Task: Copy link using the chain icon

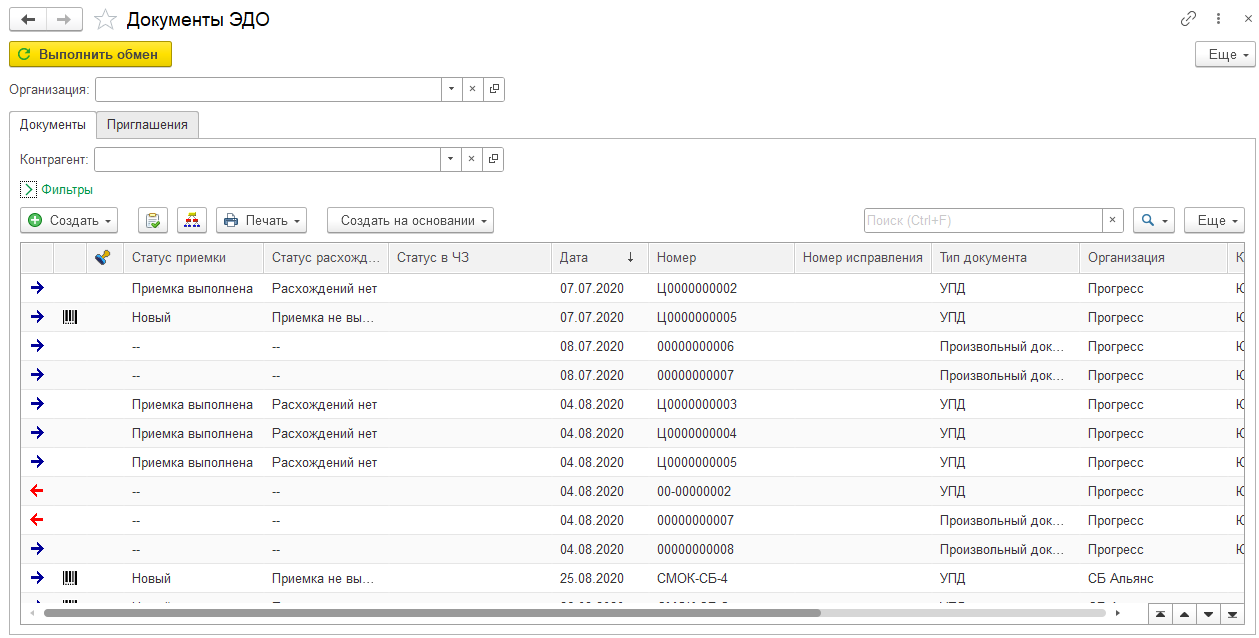Action: (1188, 19)
